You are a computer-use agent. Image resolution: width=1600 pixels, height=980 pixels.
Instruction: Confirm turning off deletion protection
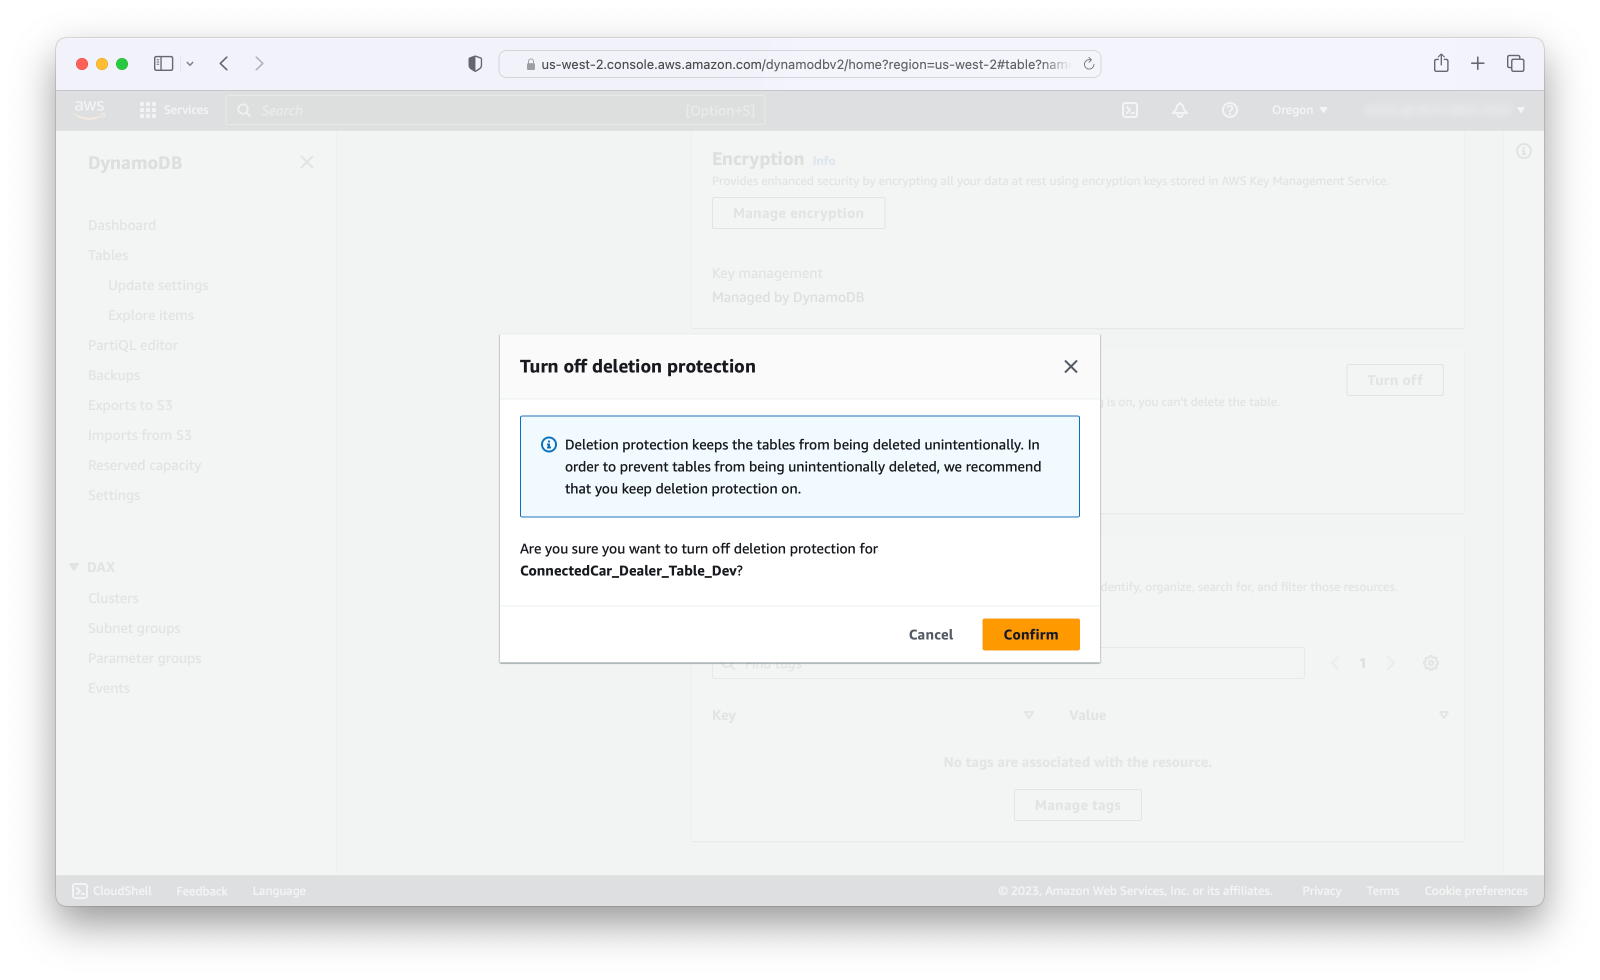(x=1030, y=634)
